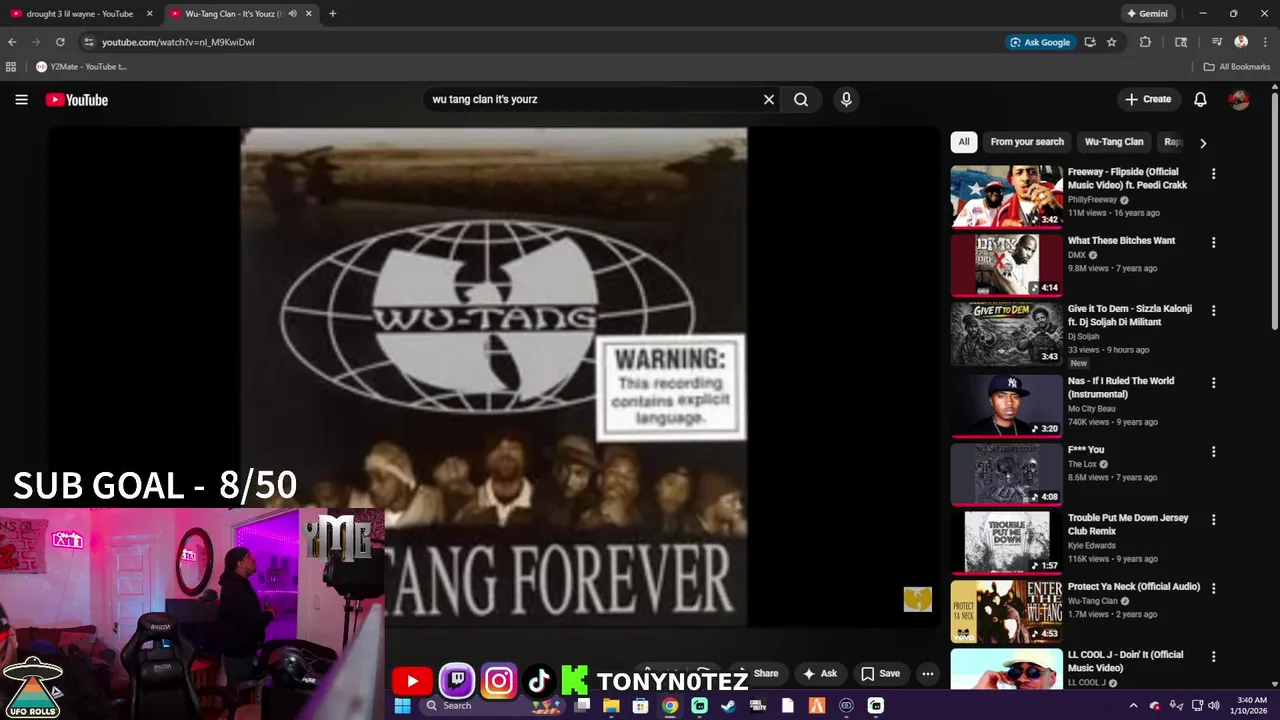
Task: Open Gemini in Chrome
Action: point(1147,14)
